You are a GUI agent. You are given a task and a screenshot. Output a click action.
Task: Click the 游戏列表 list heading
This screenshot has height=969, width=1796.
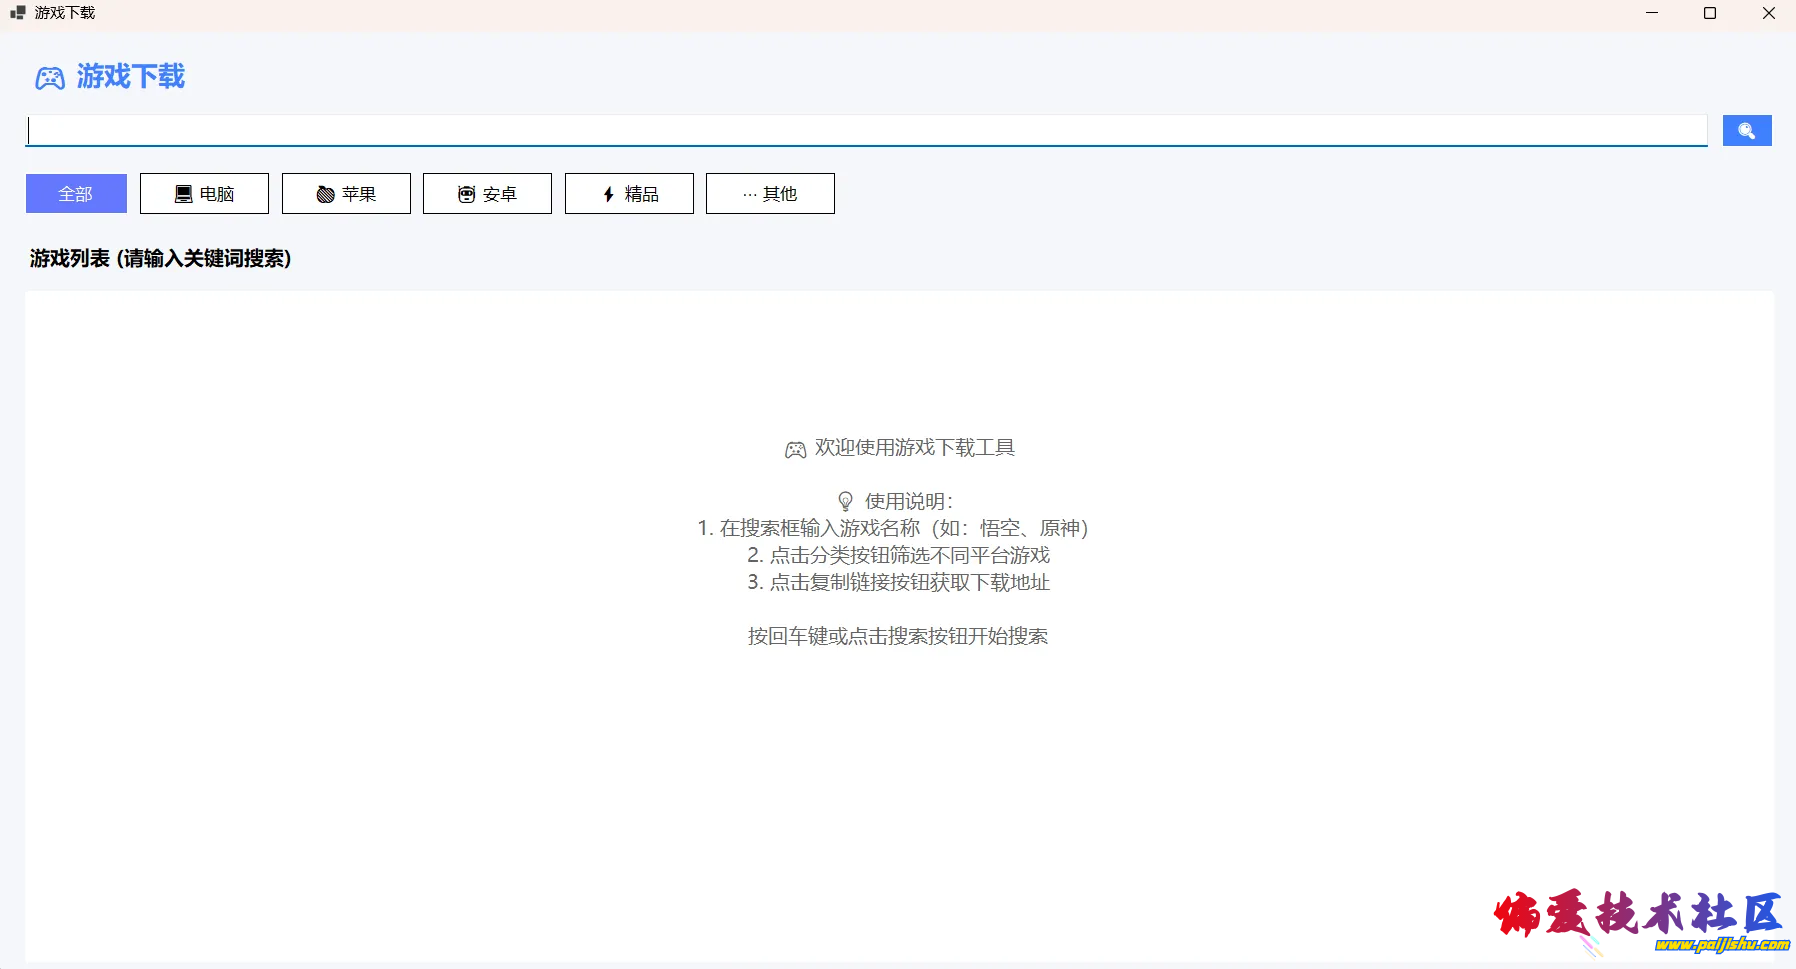pos(160,259)
